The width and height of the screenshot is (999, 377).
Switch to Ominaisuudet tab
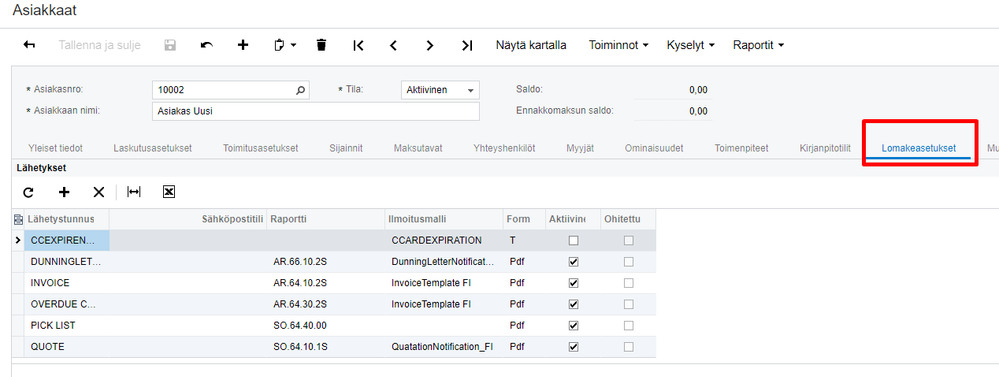pyautogui.click(x=654, y=148)
